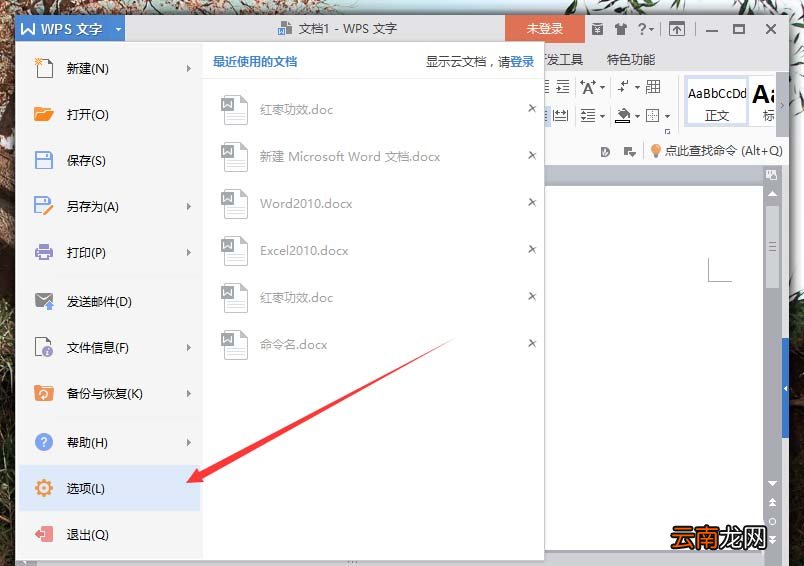Click the 点此查找命令 search field
The height and width of the screenshot is (566, 804).
point(723,151)
